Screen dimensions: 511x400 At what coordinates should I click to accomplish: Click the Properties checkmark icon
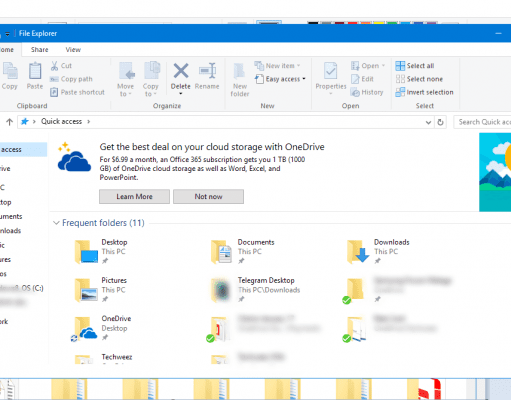tap(331, 71)
